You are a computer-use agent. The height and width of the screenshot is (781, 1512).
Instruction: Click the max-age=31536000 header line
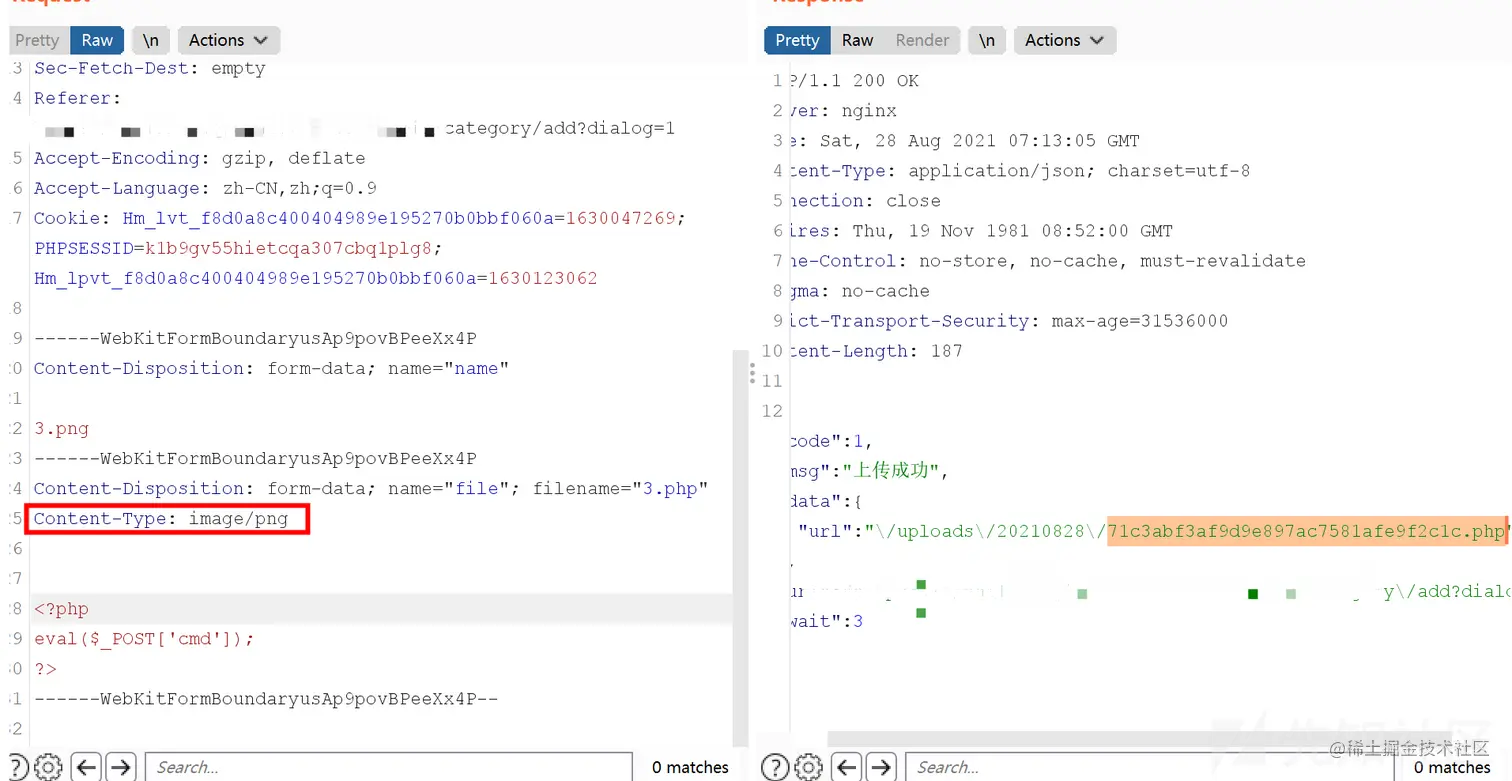1009,320
